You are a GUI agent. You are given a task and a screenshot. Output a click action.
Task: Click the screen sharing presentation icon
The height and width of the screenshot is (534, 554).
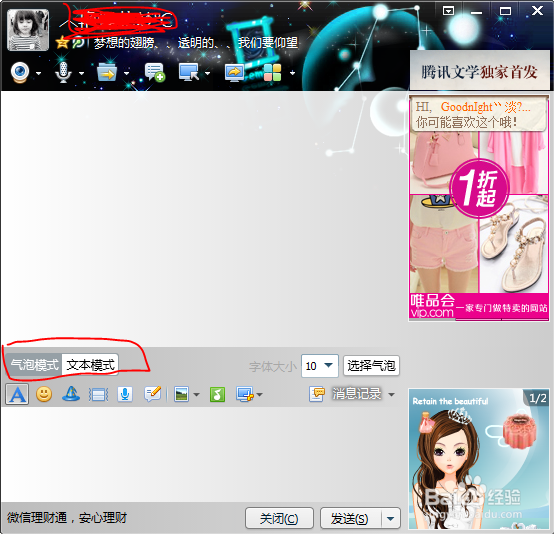[234, 73]
